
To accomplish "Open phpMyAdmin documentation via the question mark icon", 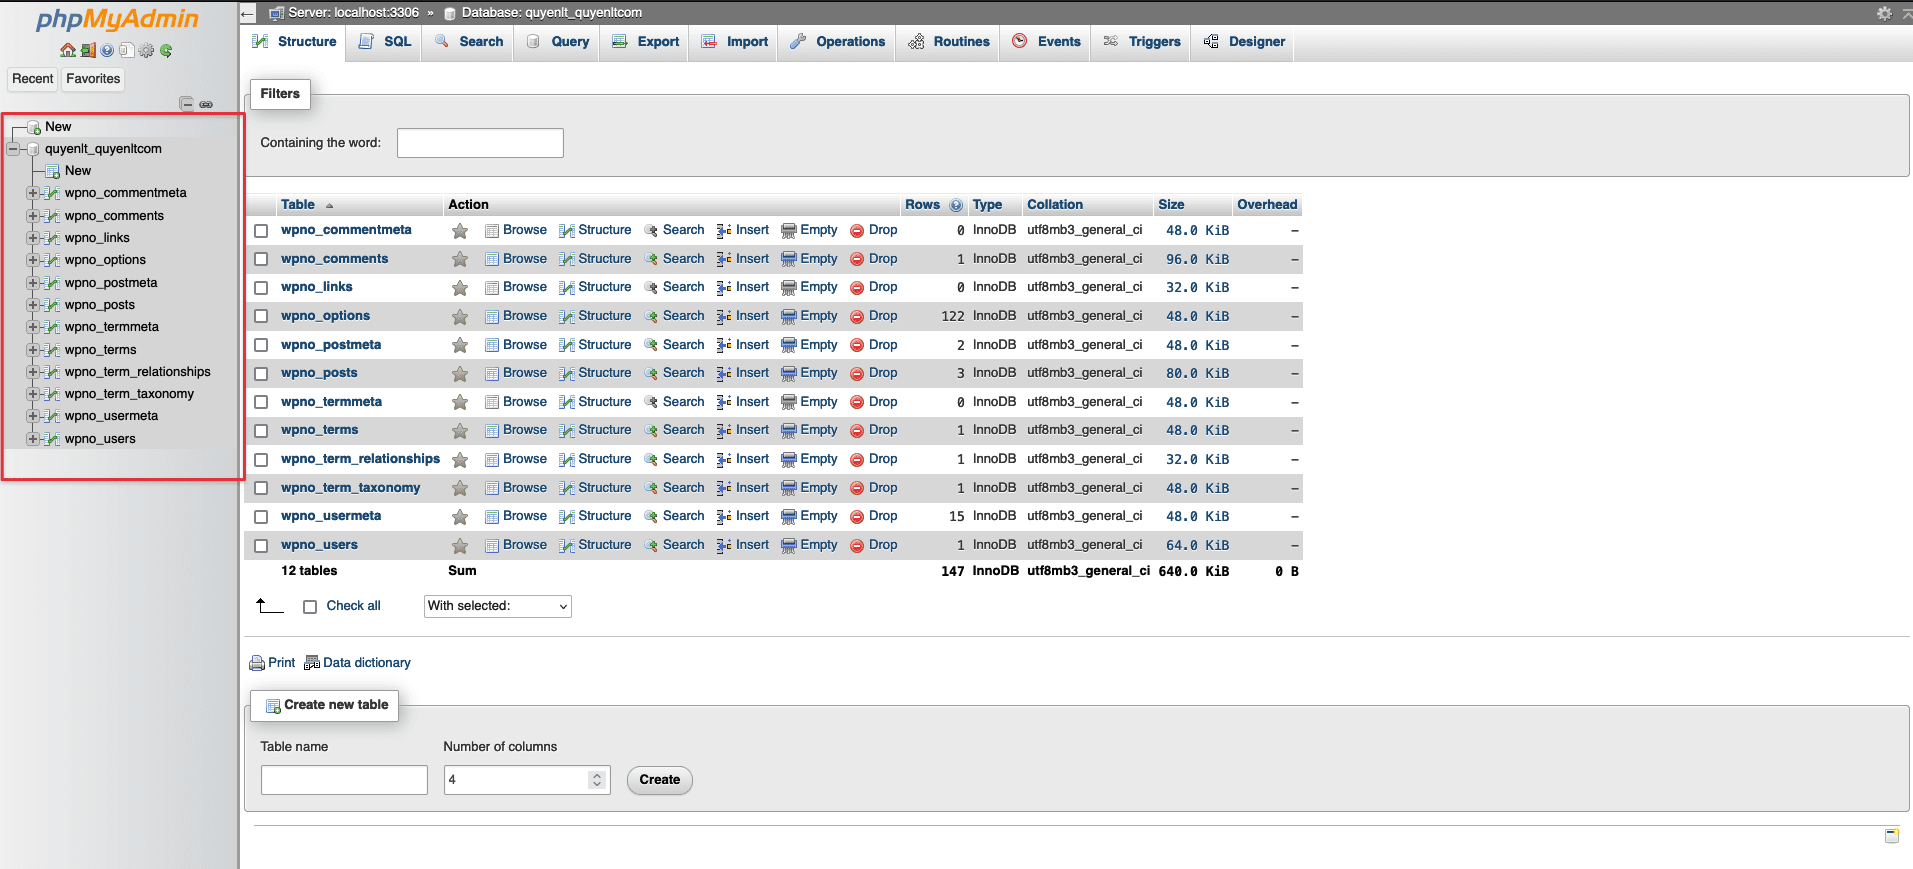I will coord(107,51).
